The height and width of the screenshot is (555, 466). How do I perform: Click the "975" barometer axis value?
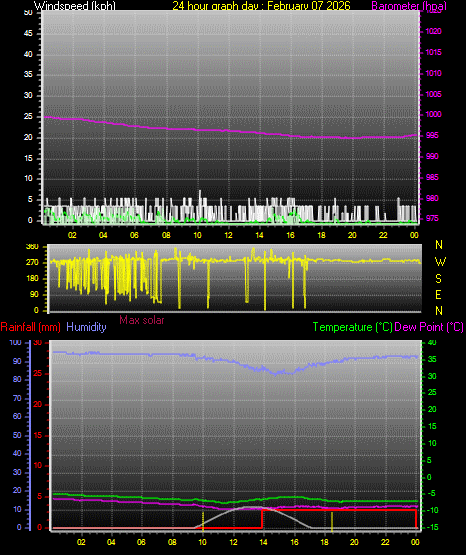(x=432, y=218)
